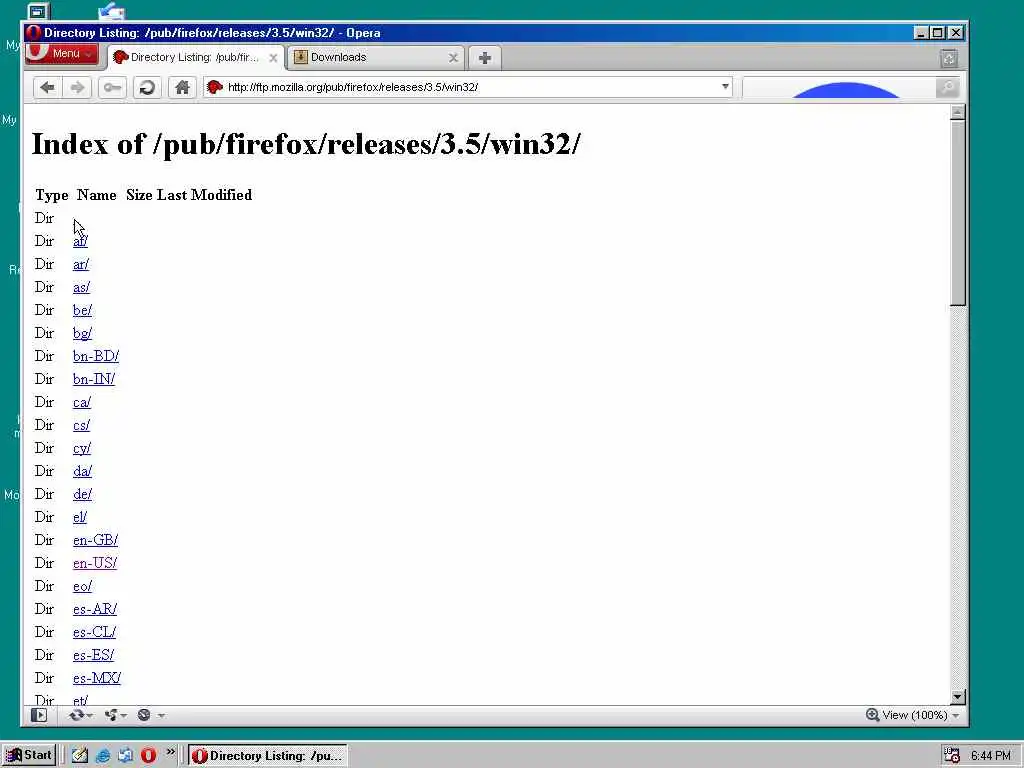Click the vertical scrollbar thumb
This screenshot has width=1024, height=768.
click(x=957, y=212)
